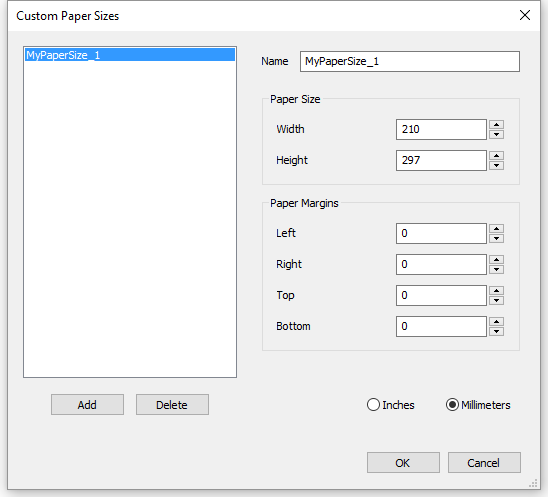Confirm with the OK button
The image size is (548, 497).
click(x=403, y=463)
